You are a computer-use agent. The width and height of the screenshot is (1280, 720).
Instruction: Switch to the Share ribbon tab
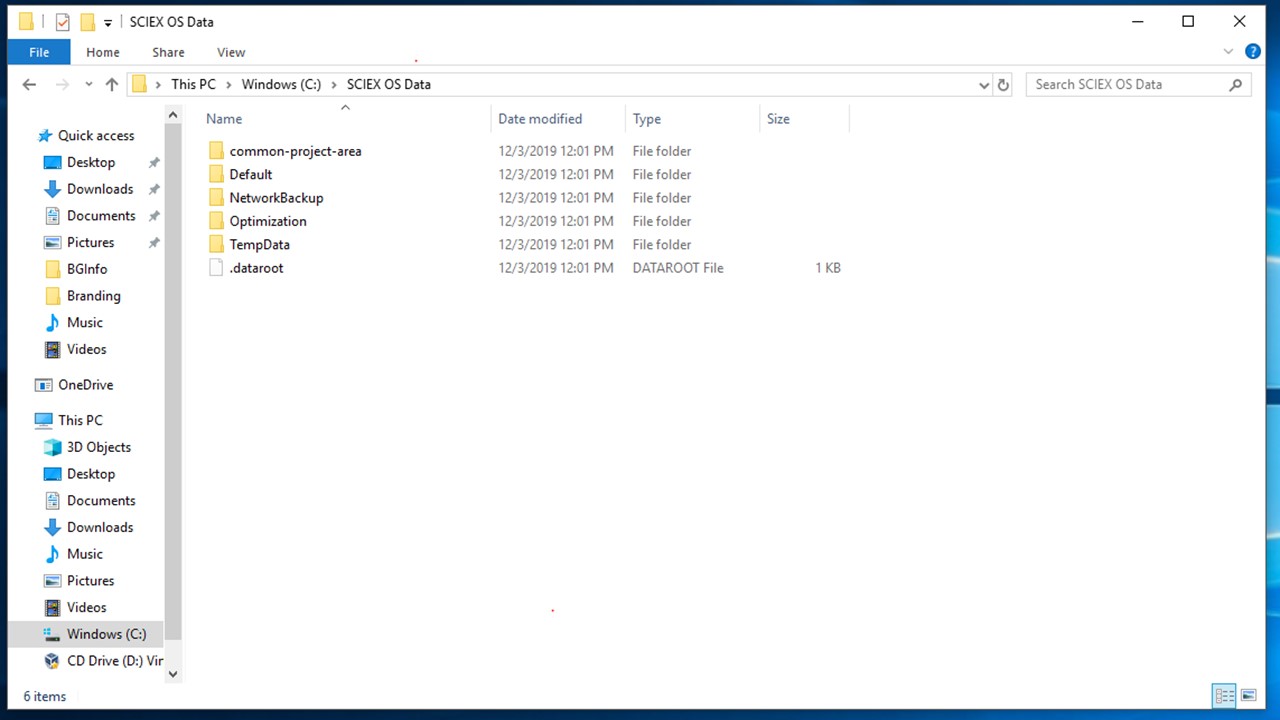click(168, 52)
